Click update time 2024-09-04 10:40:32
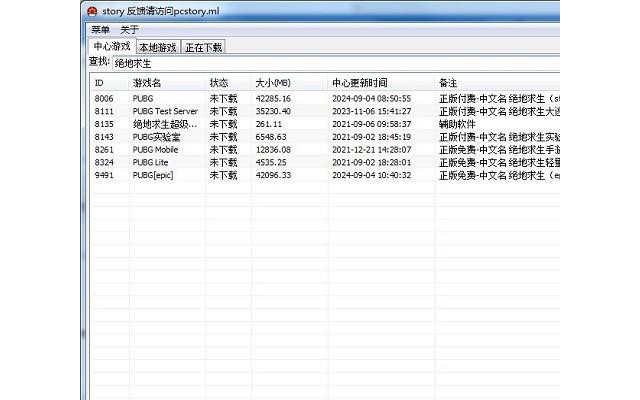Viewport: 640px width, 400px height. [371, 175]
